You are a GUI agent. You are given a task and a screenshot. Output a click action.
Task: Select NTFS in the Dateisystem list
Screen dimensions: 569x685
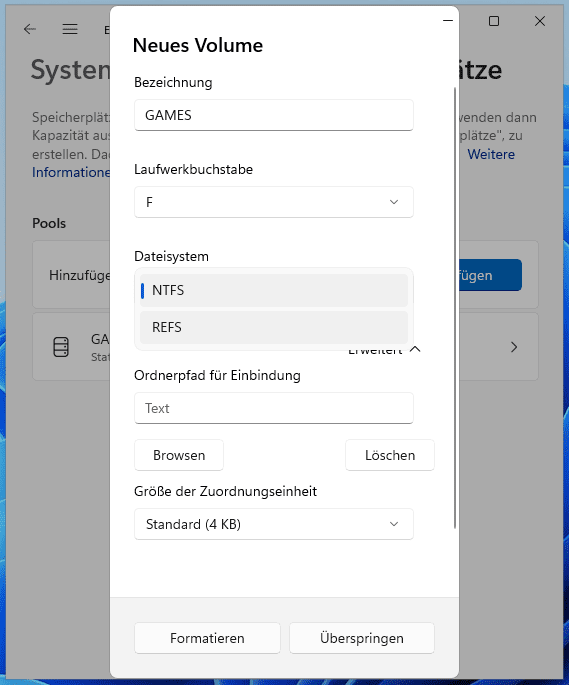click(274, 290)
